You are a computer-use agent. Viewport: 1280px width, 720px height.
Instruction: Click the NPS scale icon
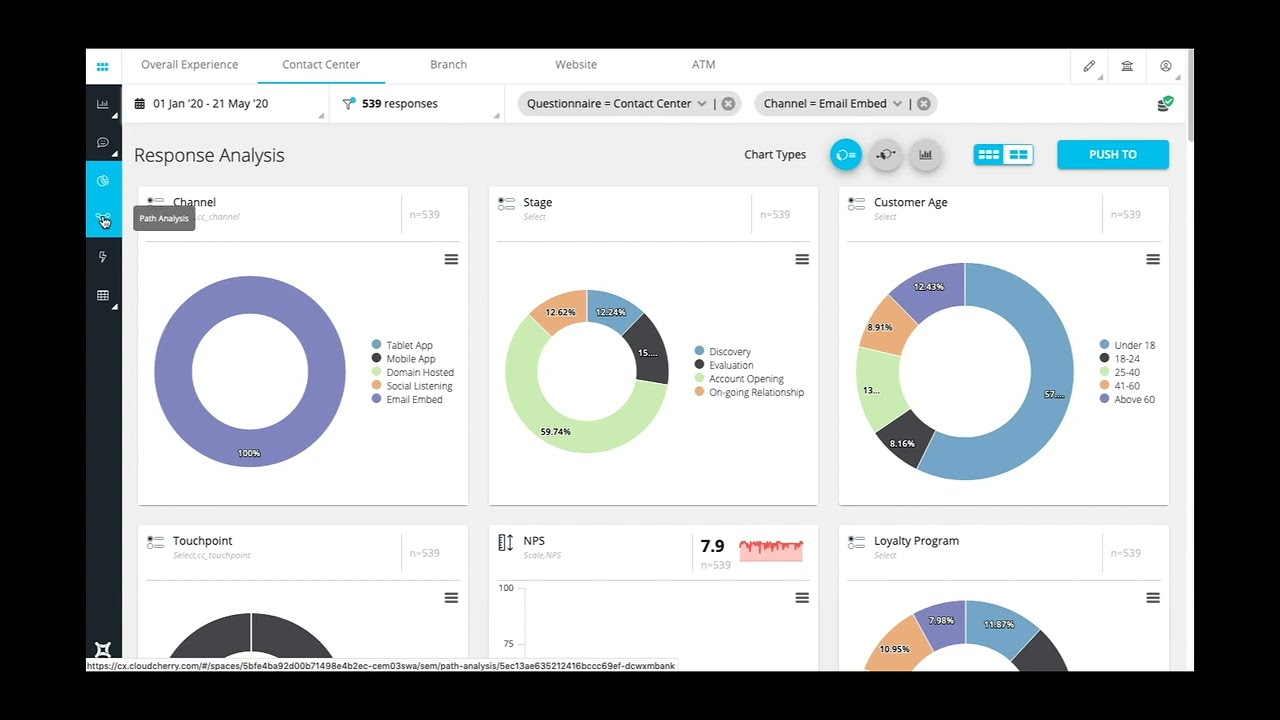[x=506, y=542]
